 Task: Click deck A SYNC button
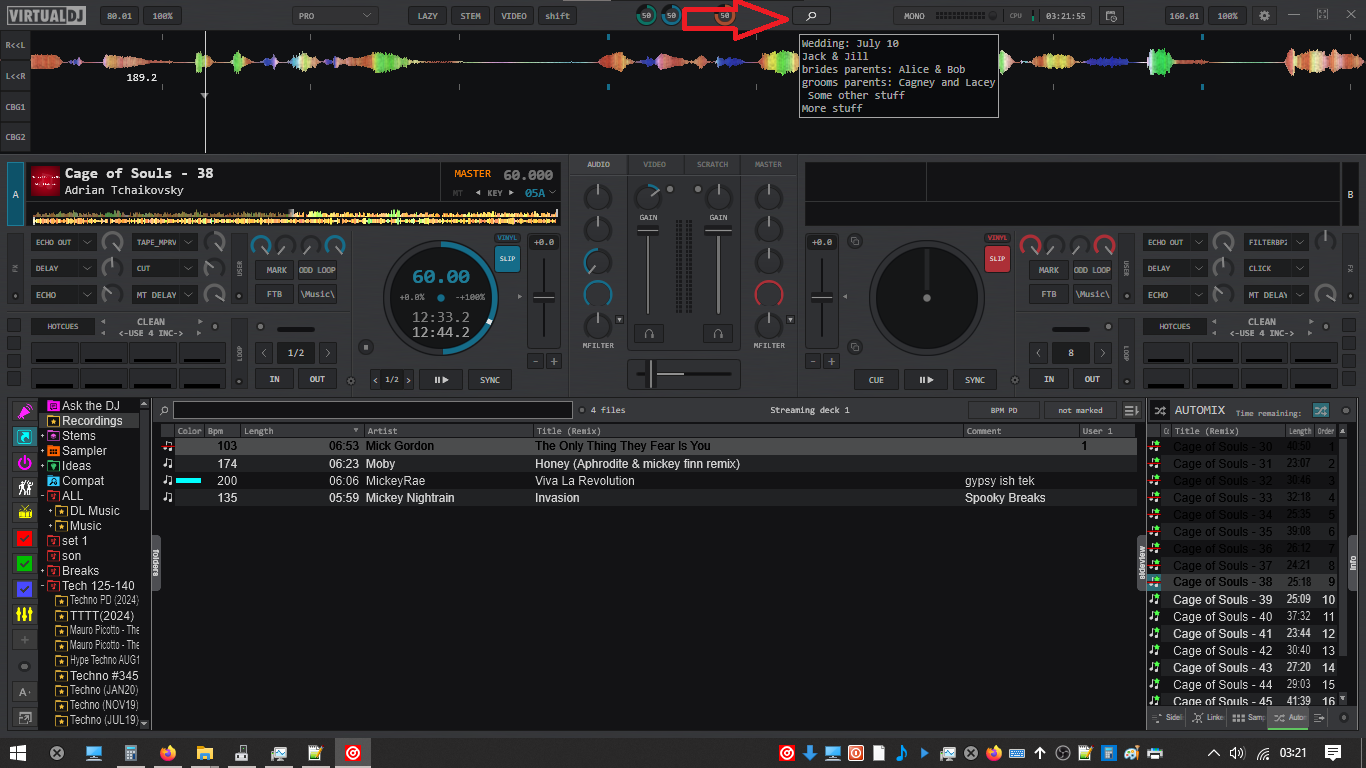490,380
